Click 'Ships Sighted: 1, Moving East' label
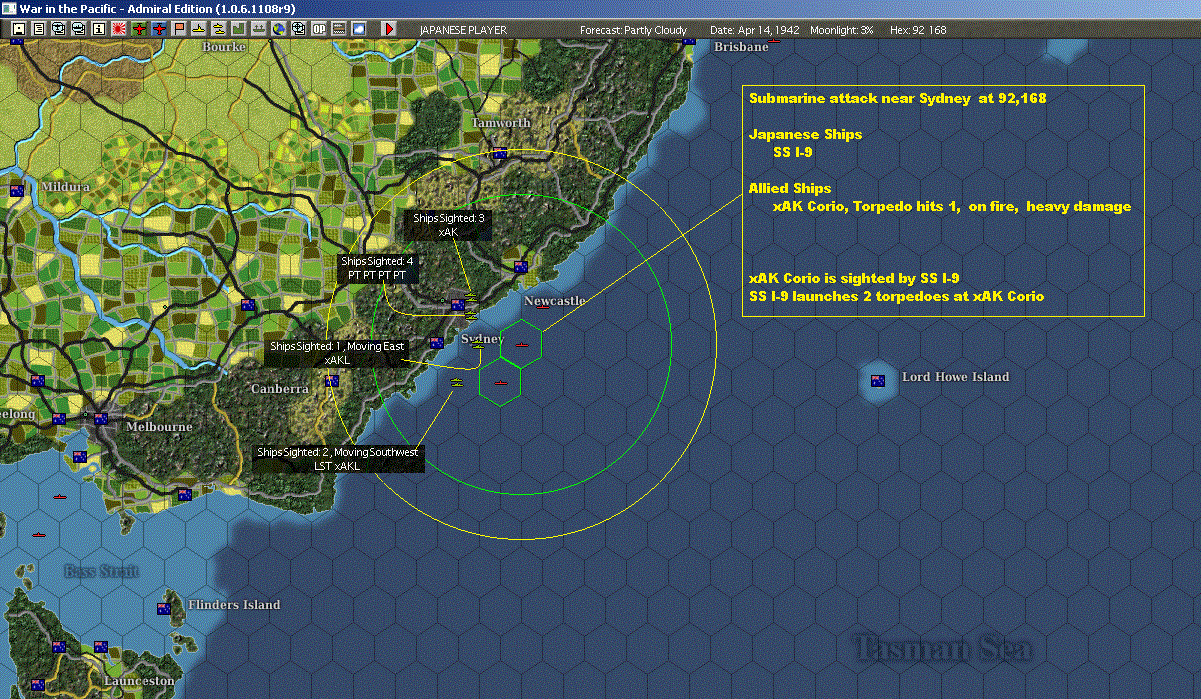Screen dimensions: 1201x699 click(x=337, y=353)
